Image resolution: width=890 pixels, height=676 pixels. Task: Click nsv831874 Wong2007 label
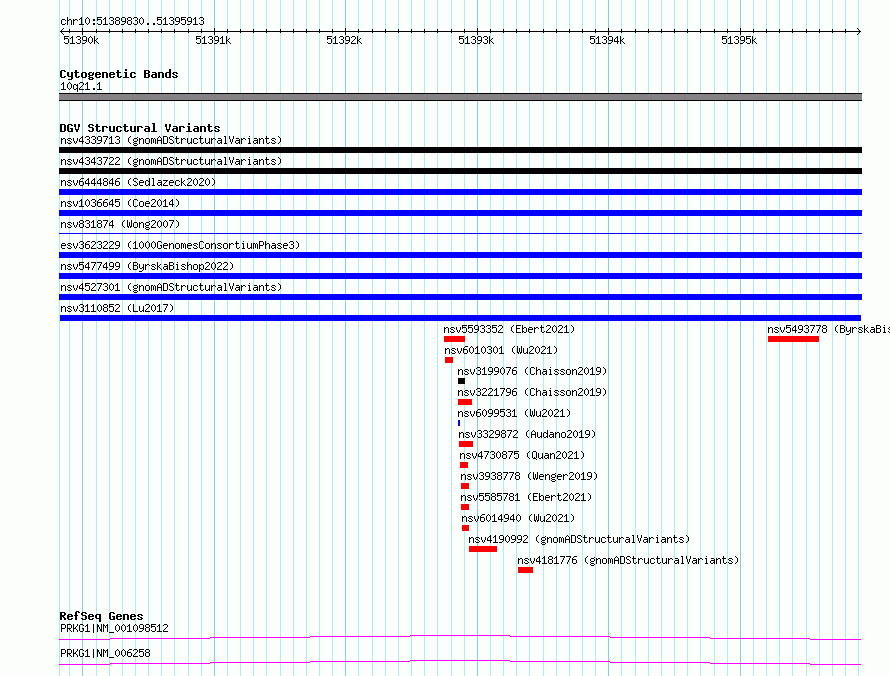(120, 224)
